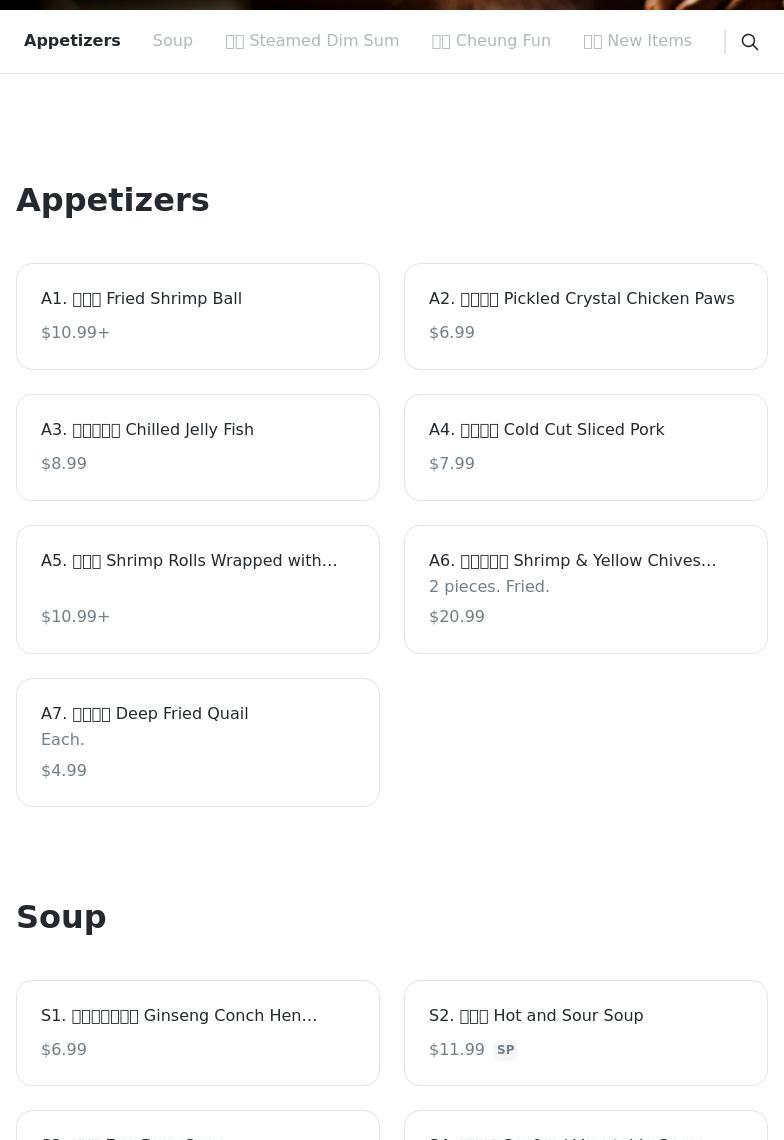Click the Soup section heading
This screenshot has height=1140, width=784.
point(61,917)
